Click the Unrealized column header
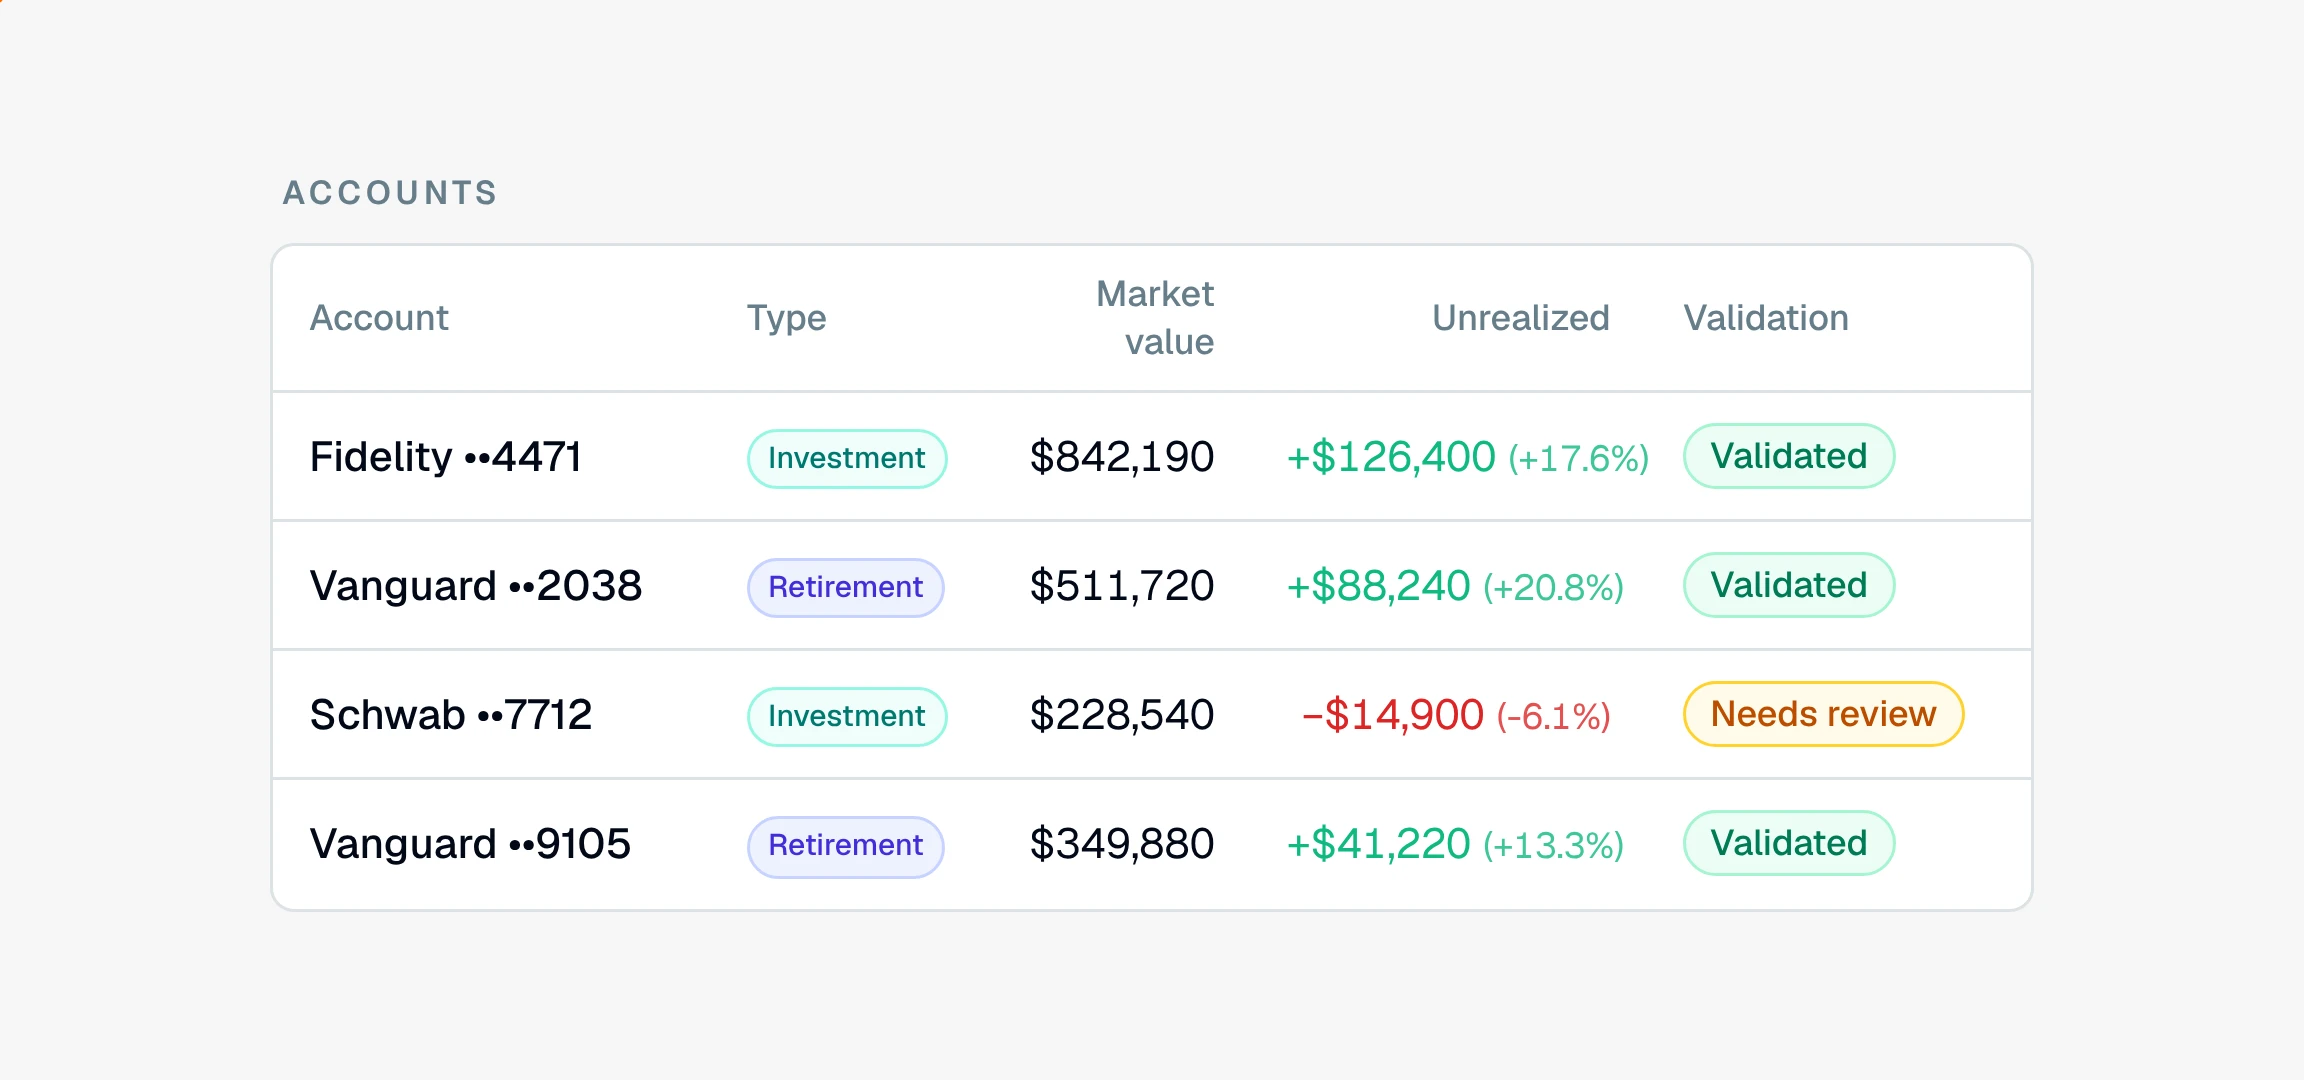 (1520, 318)
